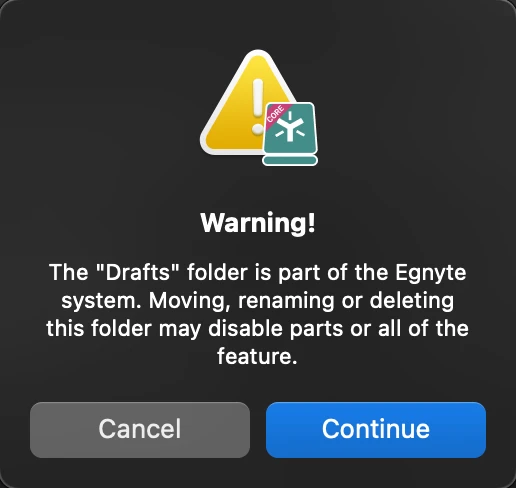This screenshot has height=488, width=516.
Task: Click the "Moving, renaming or deleting" line
Action: [x=301, y=301]
